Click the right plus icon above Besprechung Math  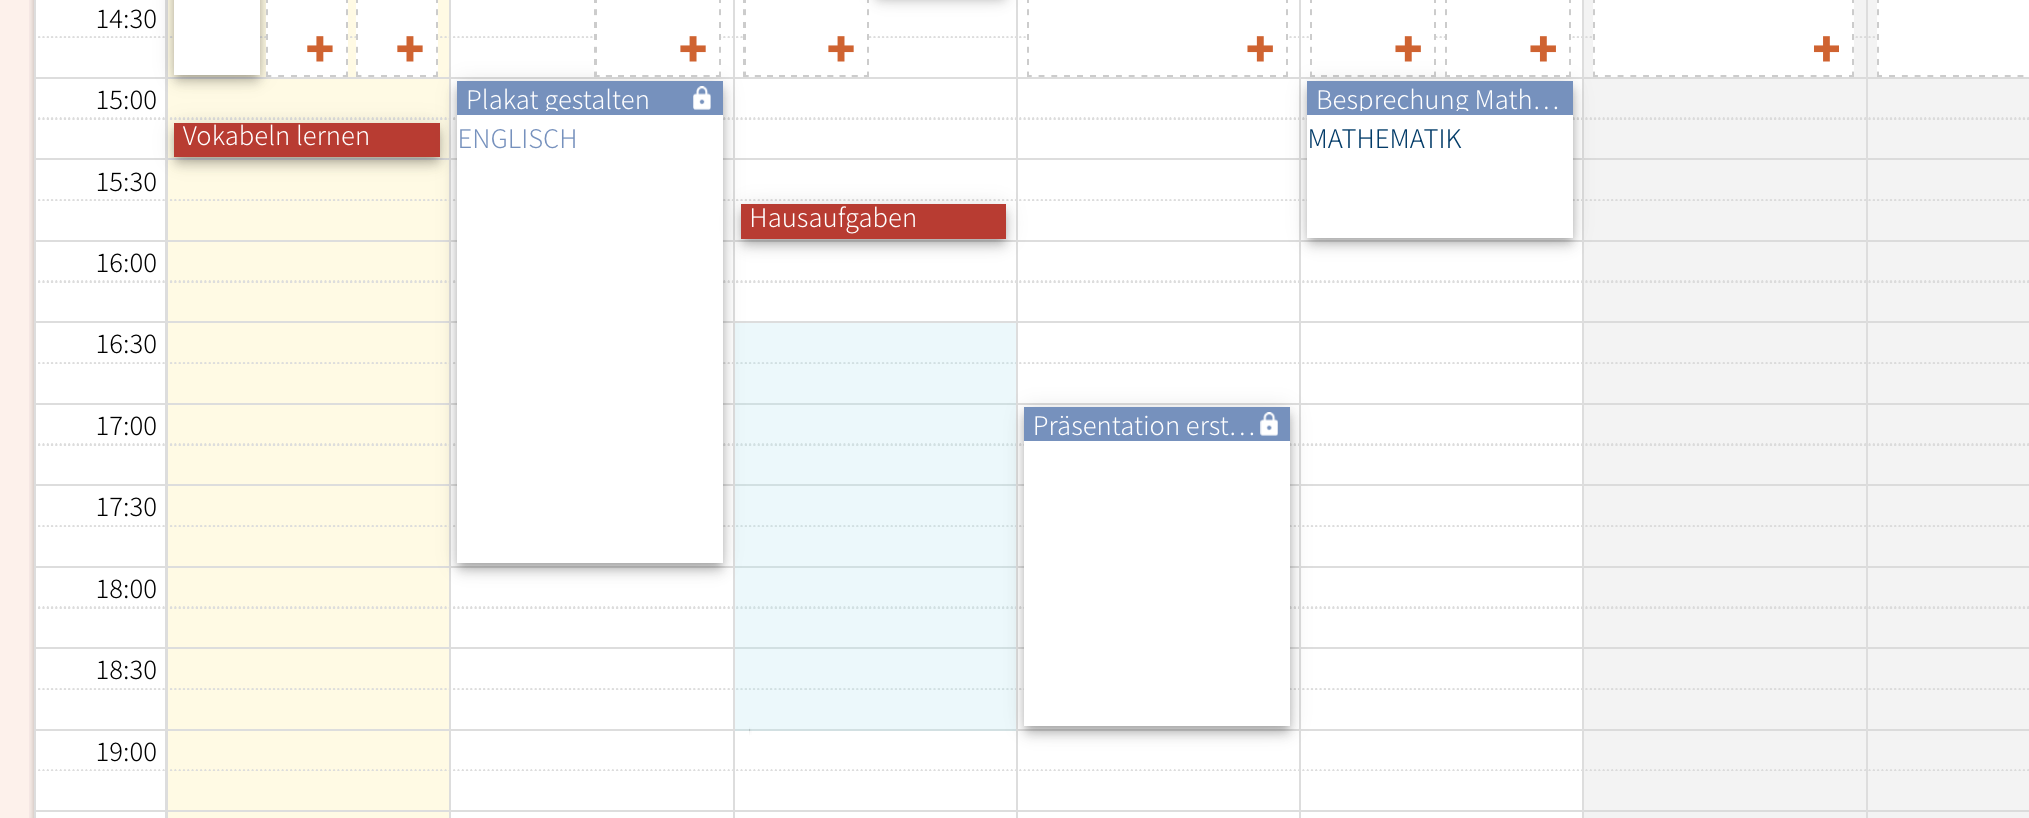click(1543, 48)
